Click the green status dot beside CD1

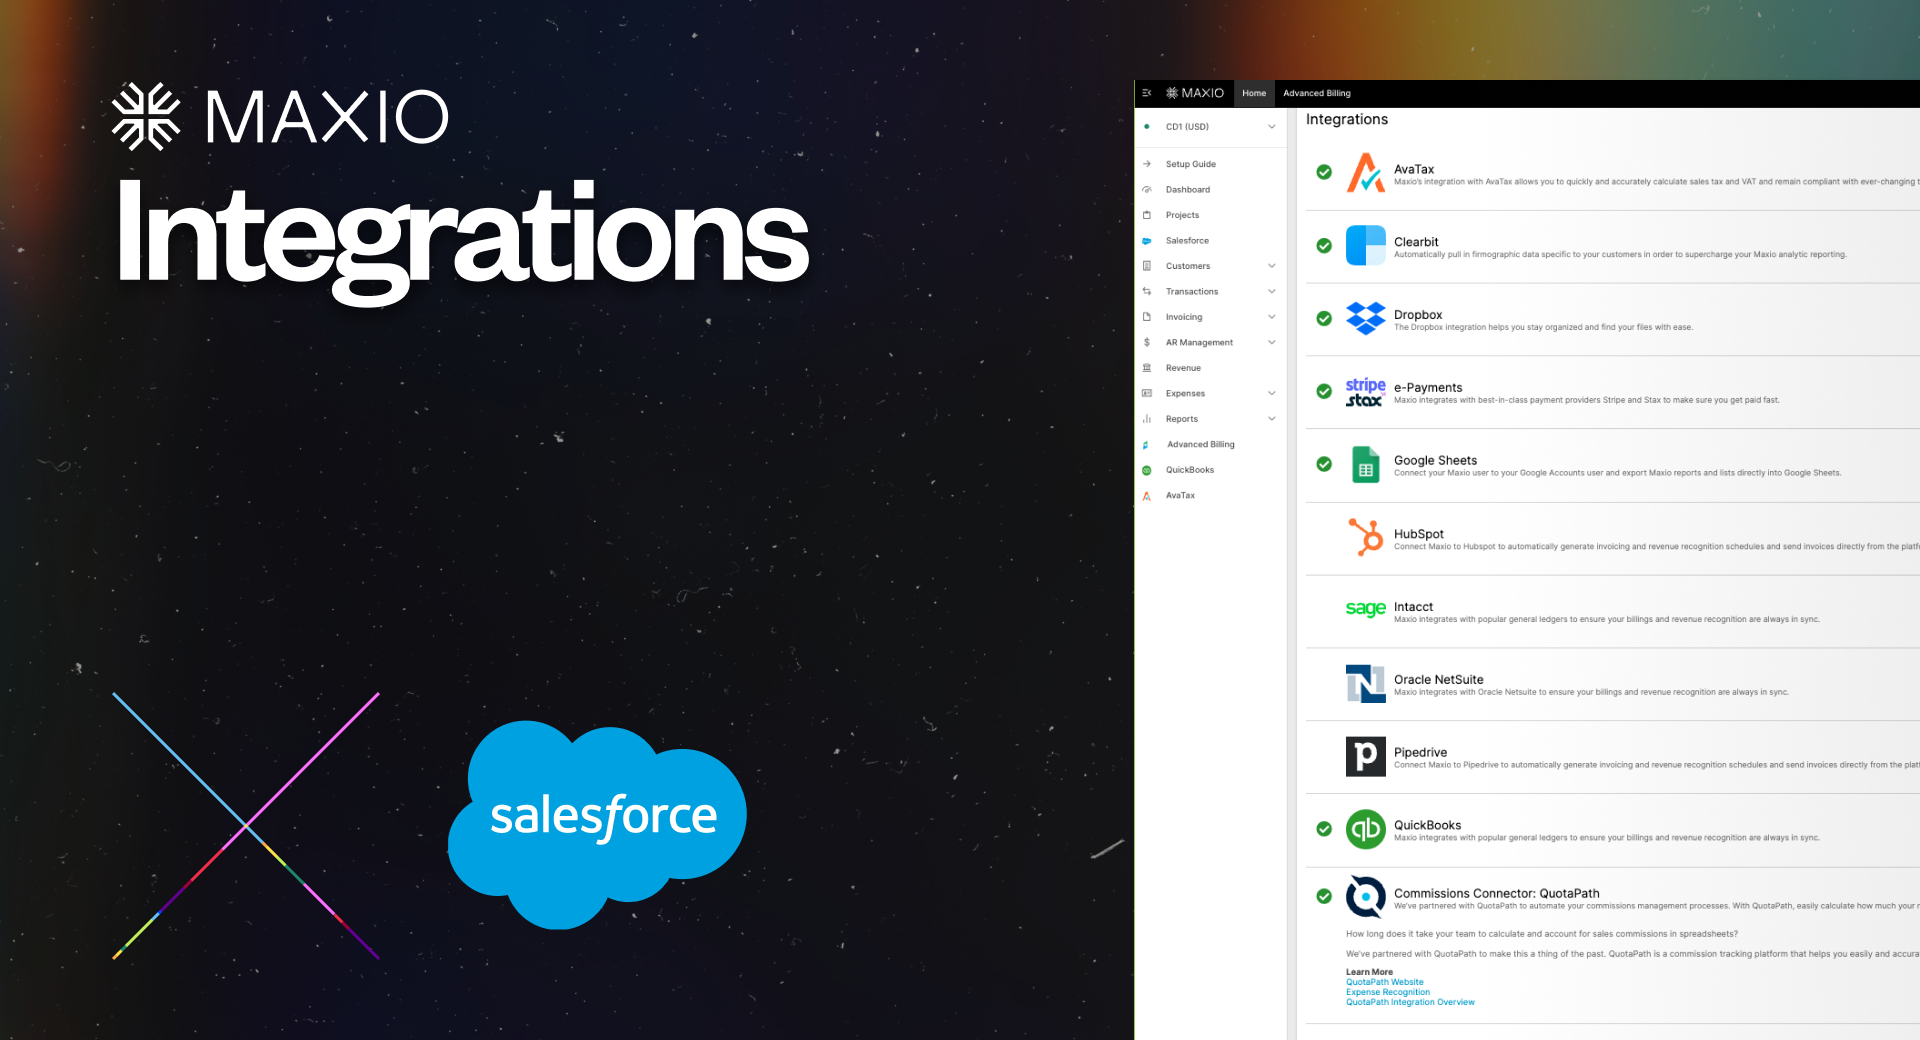[x=1147, y=127]
